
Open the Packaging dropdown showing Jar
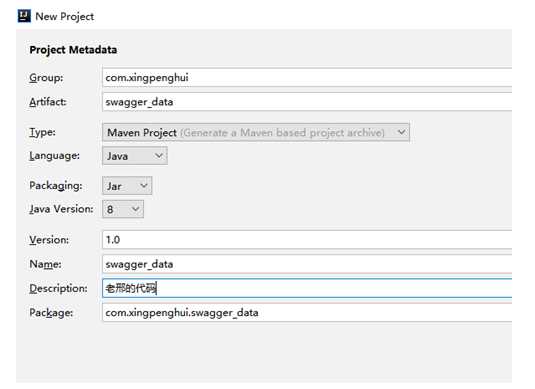coord(127,186)
